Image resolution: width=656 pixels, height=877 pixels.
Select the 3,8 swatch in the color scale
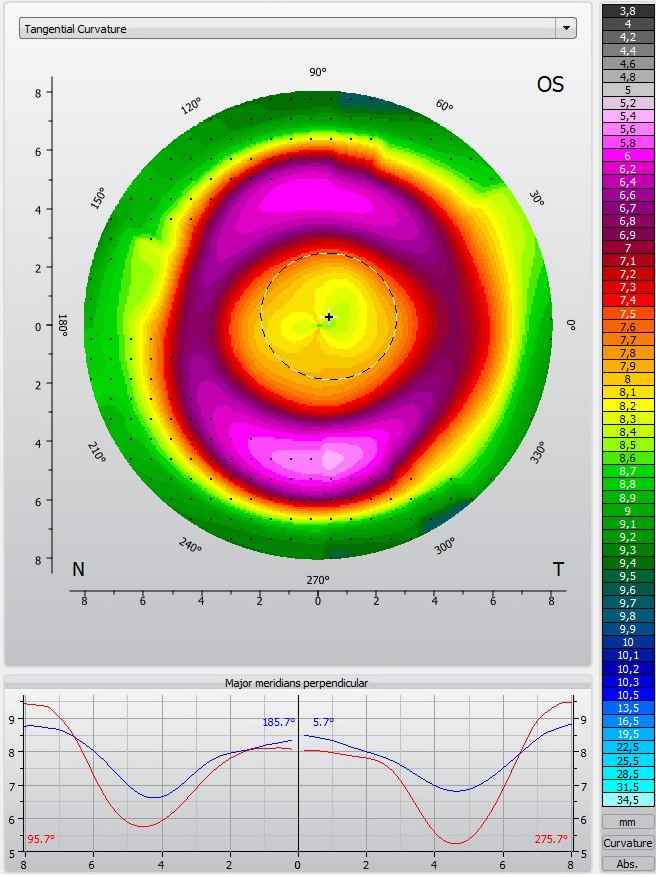627,11
